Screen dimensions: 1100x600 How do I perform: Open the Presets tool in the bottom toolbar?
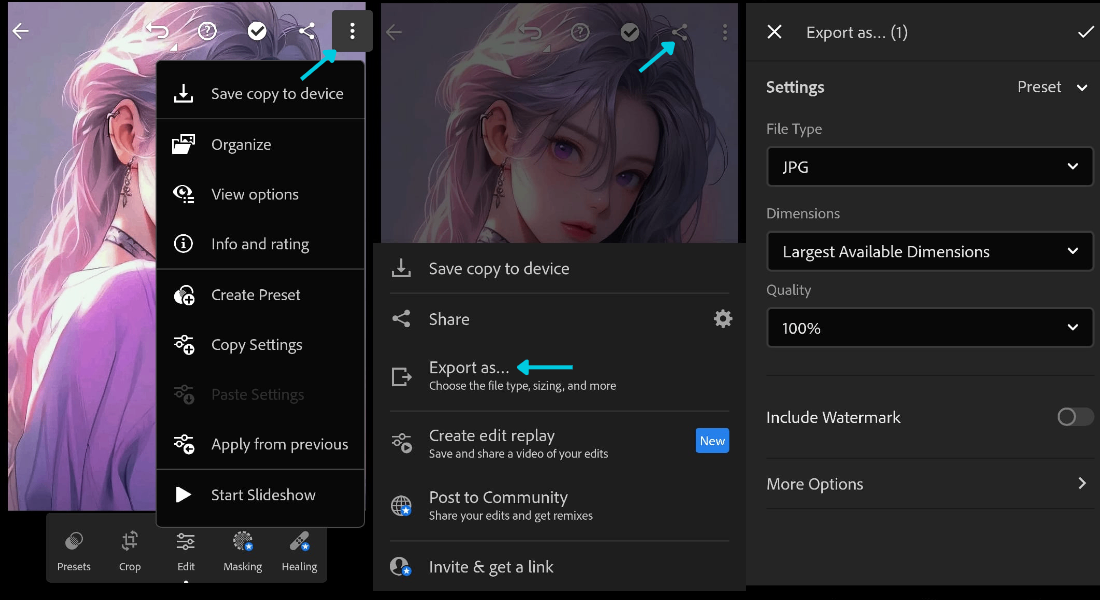tap(74, 552)
